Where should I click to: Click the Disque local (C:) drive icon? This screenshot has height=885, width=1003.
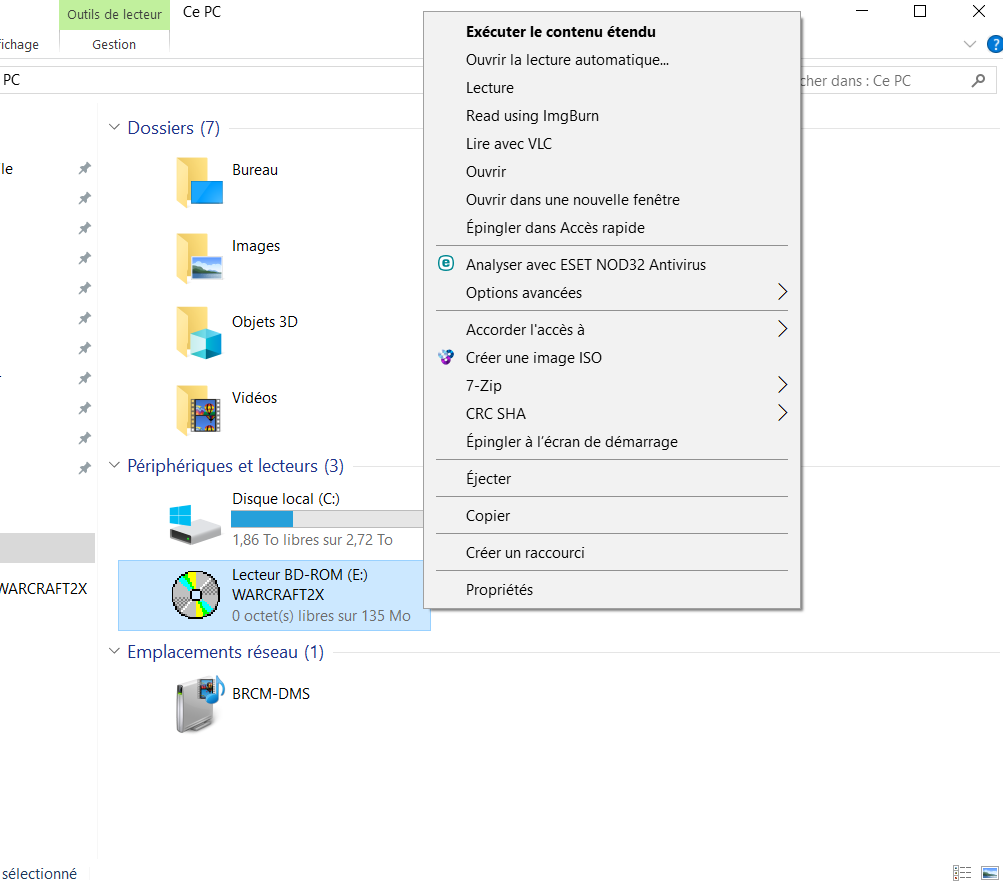(195, 524)
